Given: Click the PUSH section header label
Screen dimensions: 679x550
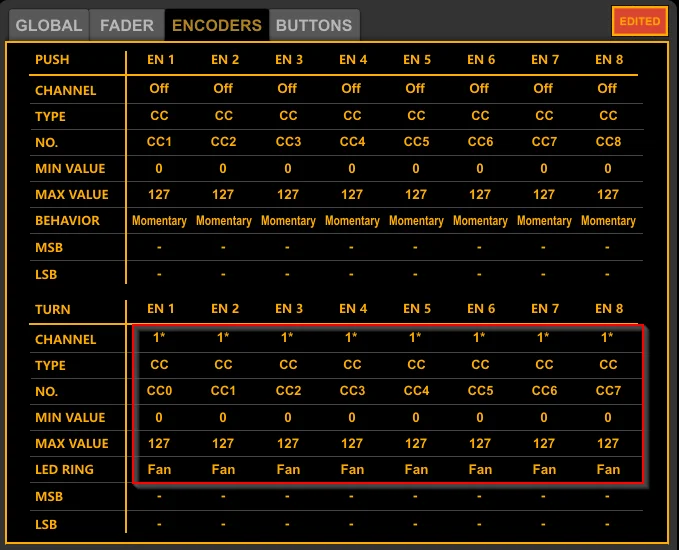Looking at the screenshot, I should tap(52, 59).
